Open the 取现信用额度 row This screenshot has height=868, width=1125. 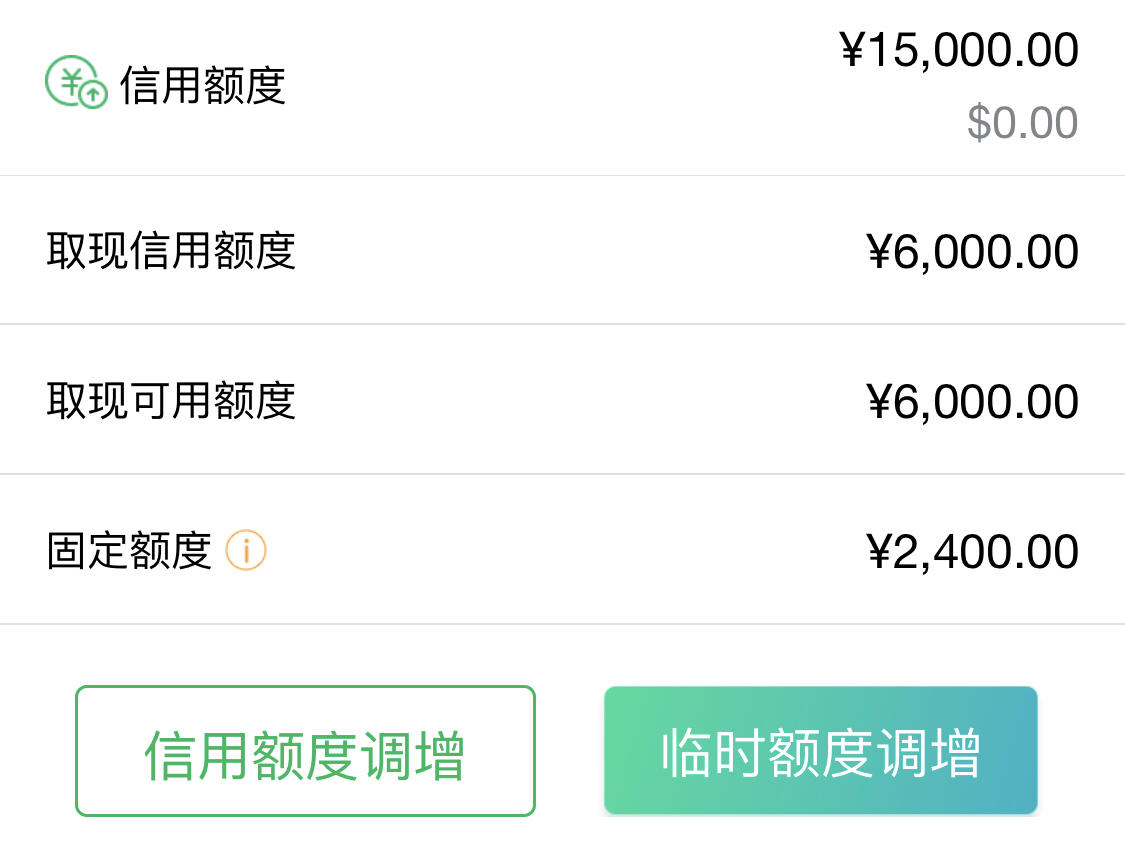(x=562, y=250)
